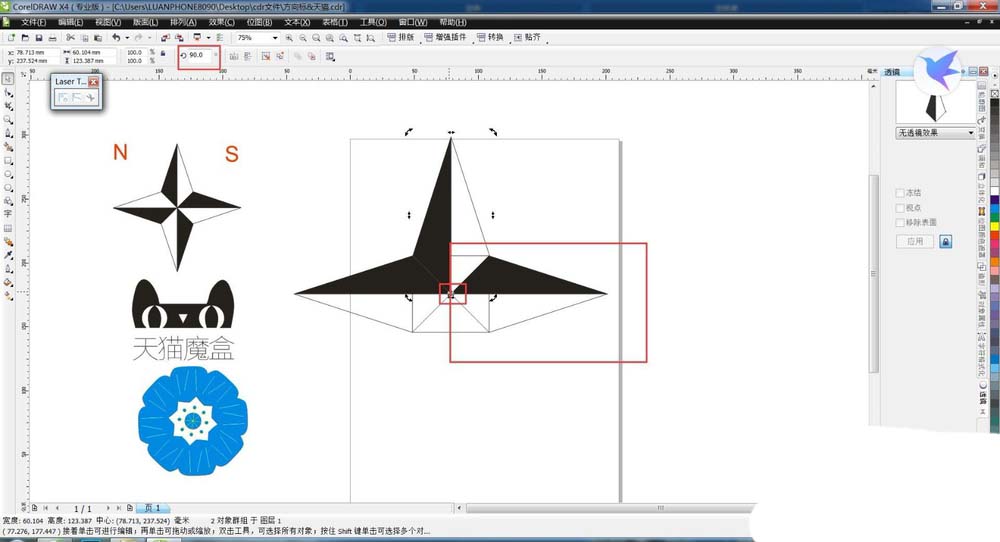
Task: Select the Table tool in toolbox
Action: (x=8, y=228)
